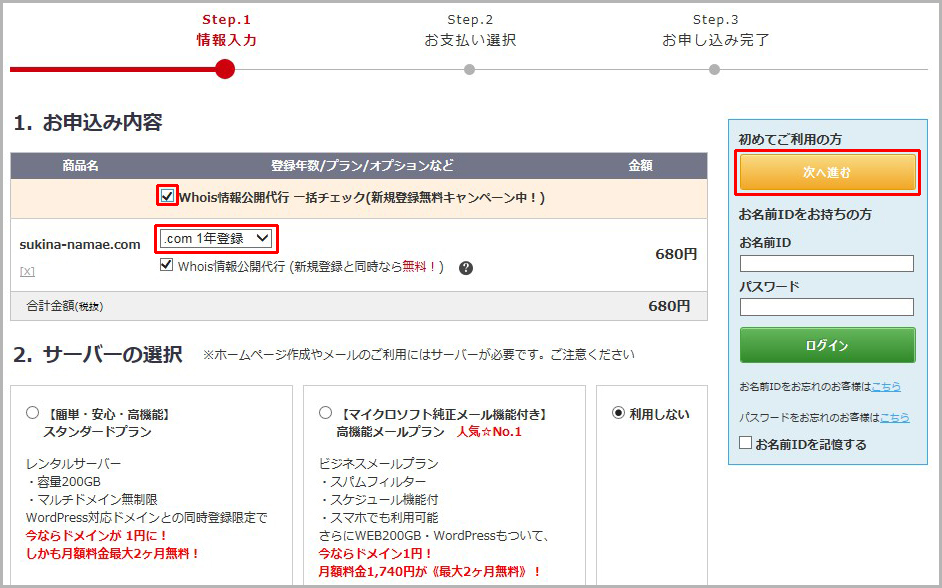Check the Whois bulk selection checkbox

[168, 196]
